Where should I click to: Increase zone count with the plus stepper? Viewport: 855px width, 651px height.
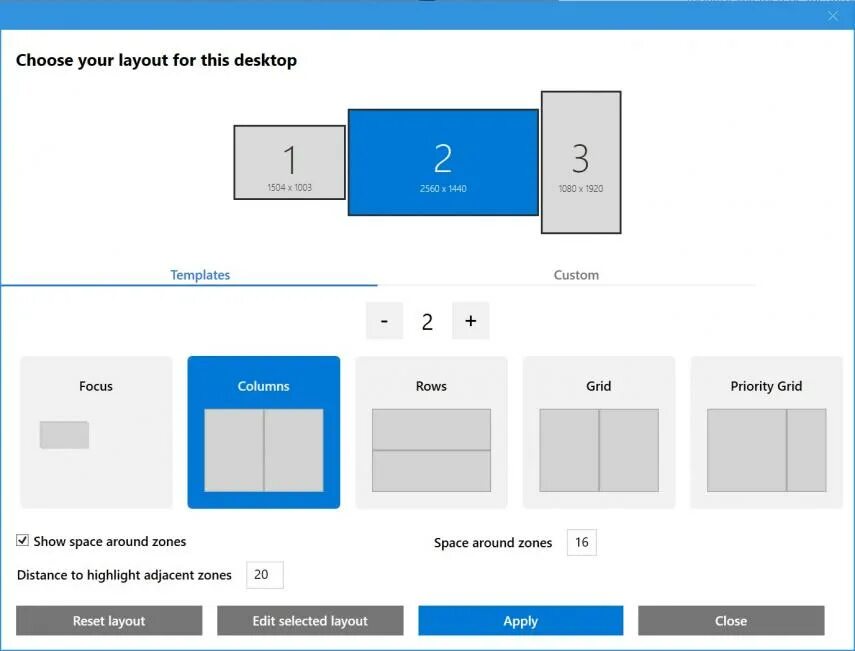click(470, 320)
